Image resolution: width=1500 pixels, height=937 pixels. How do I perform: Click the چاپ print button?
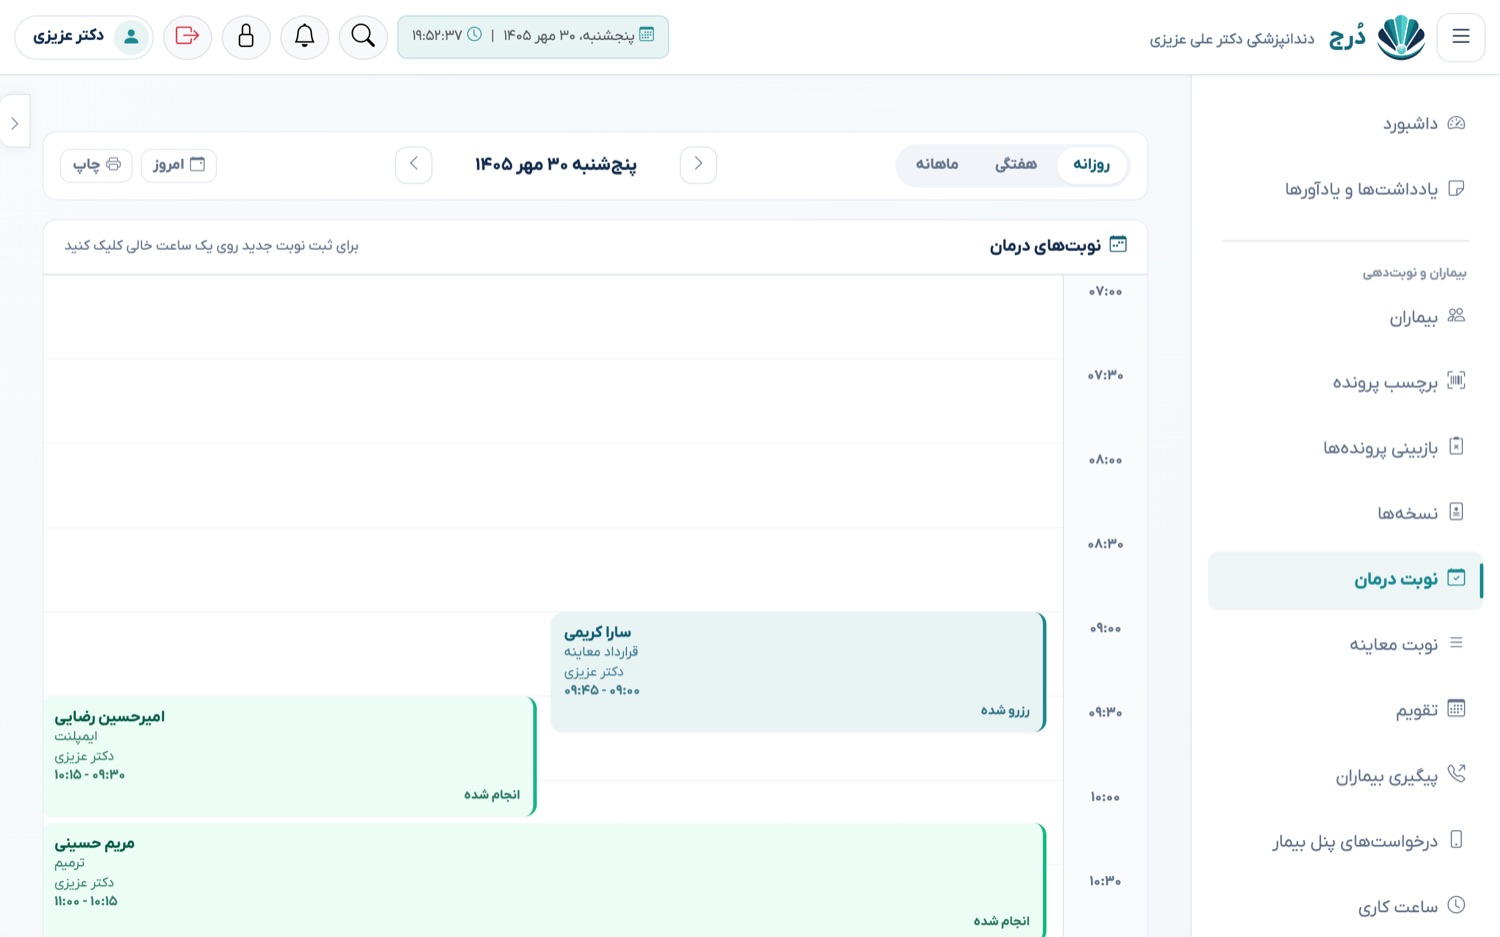click(96, 165)
